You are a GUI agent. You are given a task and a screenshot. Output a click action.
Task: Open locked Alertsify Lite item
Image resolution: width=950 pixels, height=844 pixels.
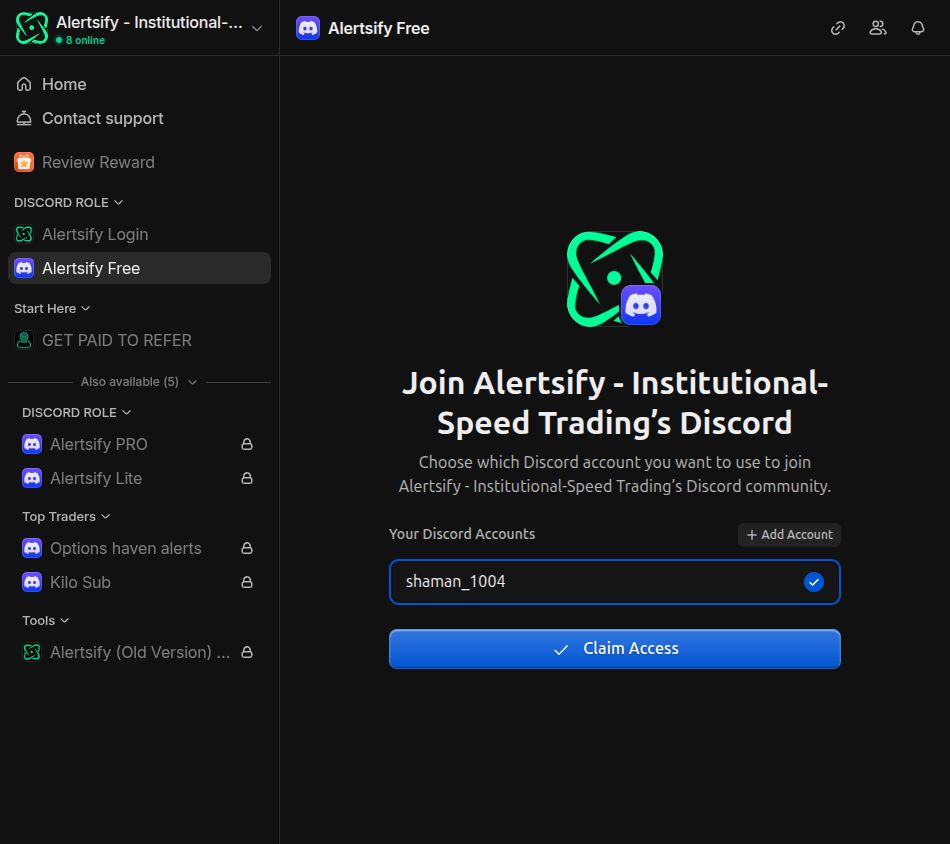[139, 478]
